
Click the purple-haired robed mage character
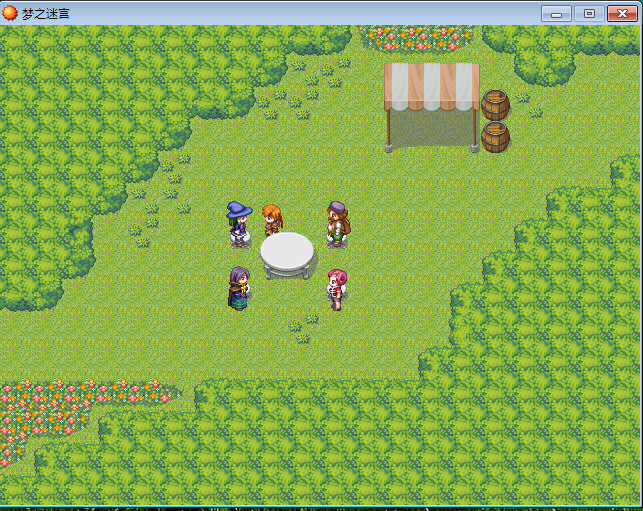click(x=239, y=288)
